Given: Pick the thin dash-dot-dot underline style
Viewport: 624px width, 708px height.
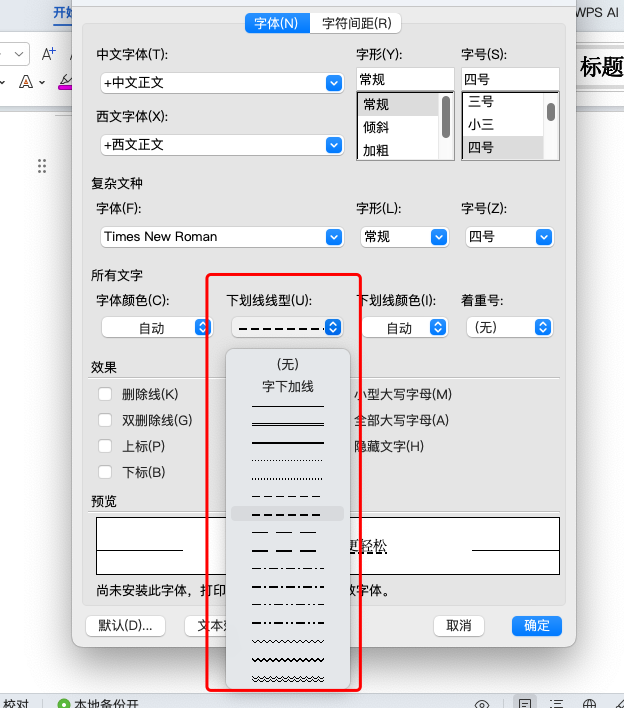Looking at the screenshot, I should click(x=288, y=605).
